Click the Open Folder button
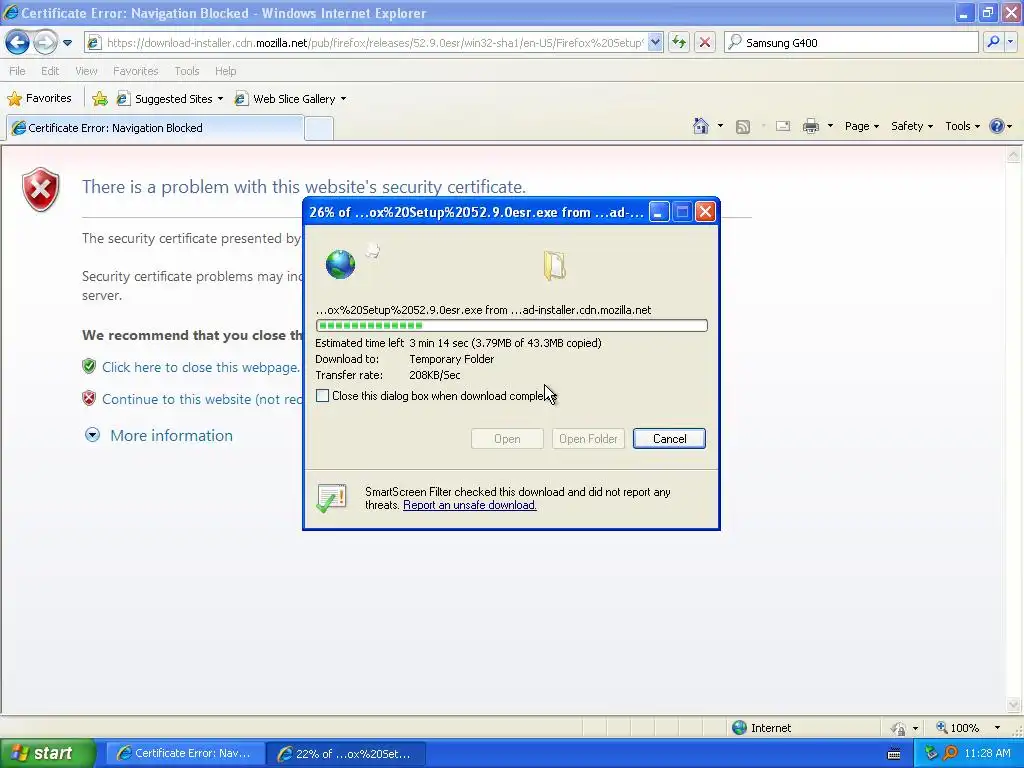The width and height of the screenshot is (1024, 768). (588, 439)
